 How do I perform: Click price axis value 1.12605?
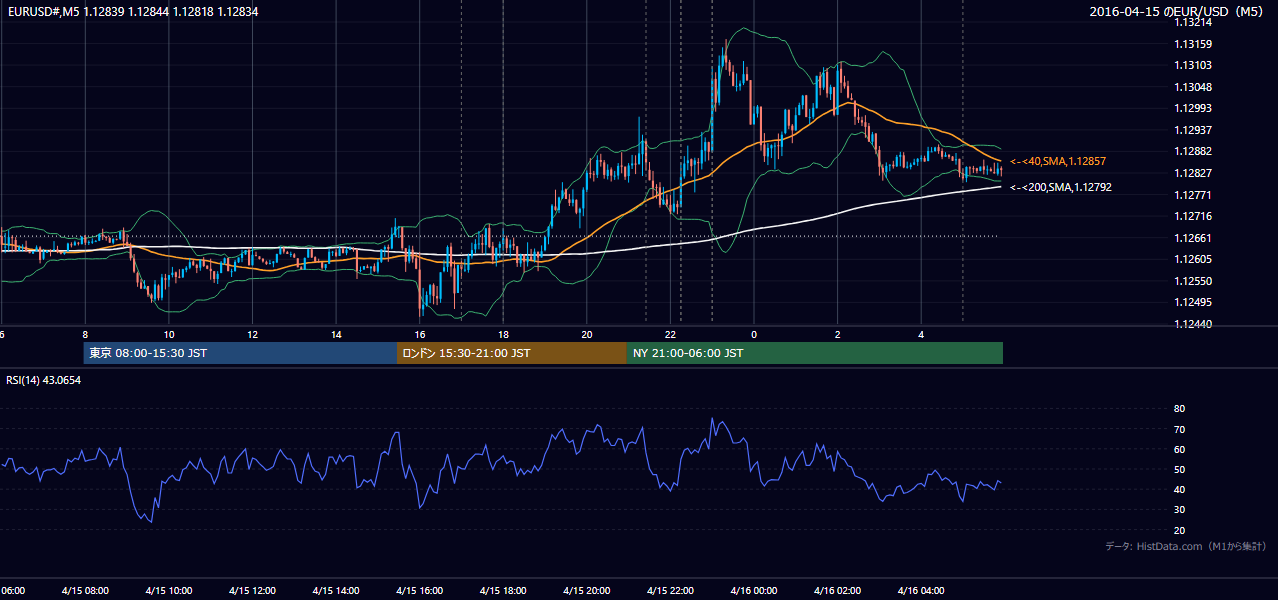(1192, 259)
